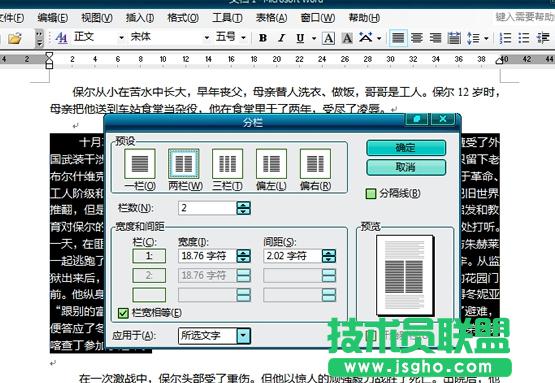Select distributed alignment icon
This screenshot has width=555, height=383.
point(454,38)
